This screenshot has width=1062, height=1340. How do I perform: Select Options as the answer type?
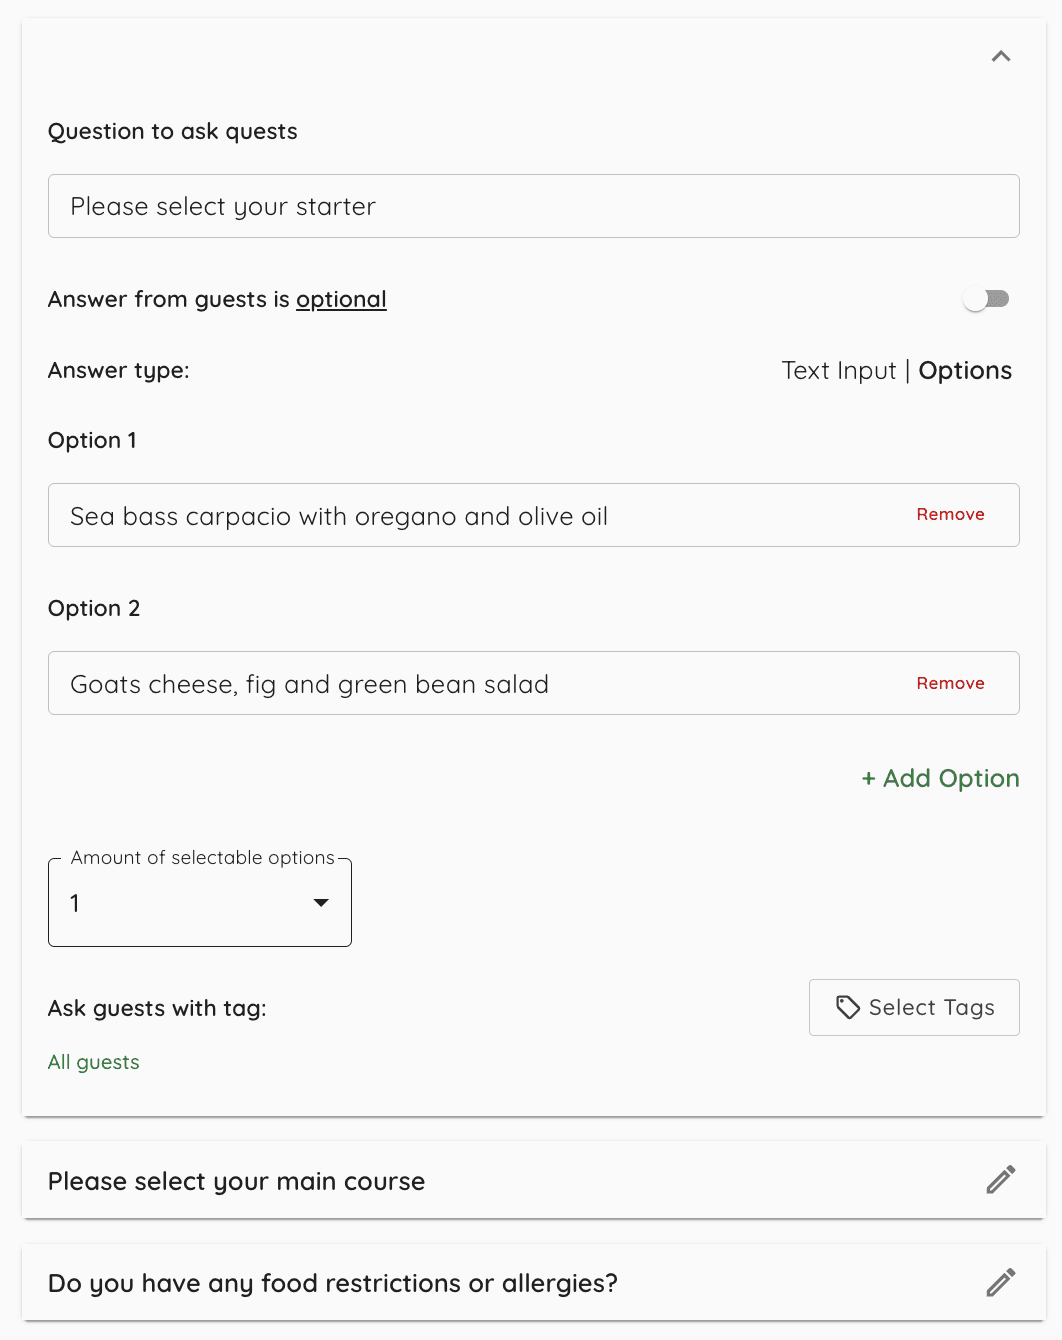click(964, 370)
